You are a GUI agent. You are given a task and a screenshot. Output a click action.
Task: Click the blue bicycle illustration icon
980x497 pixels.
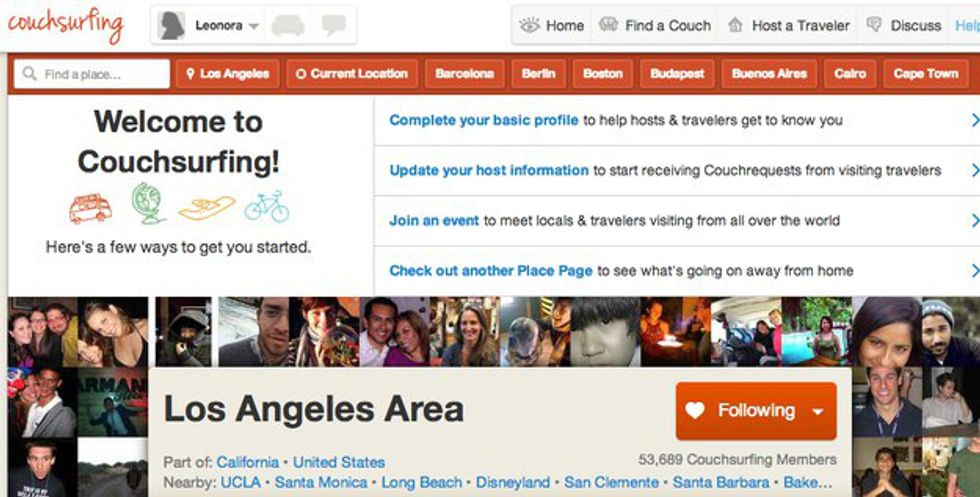click(267, 206)
